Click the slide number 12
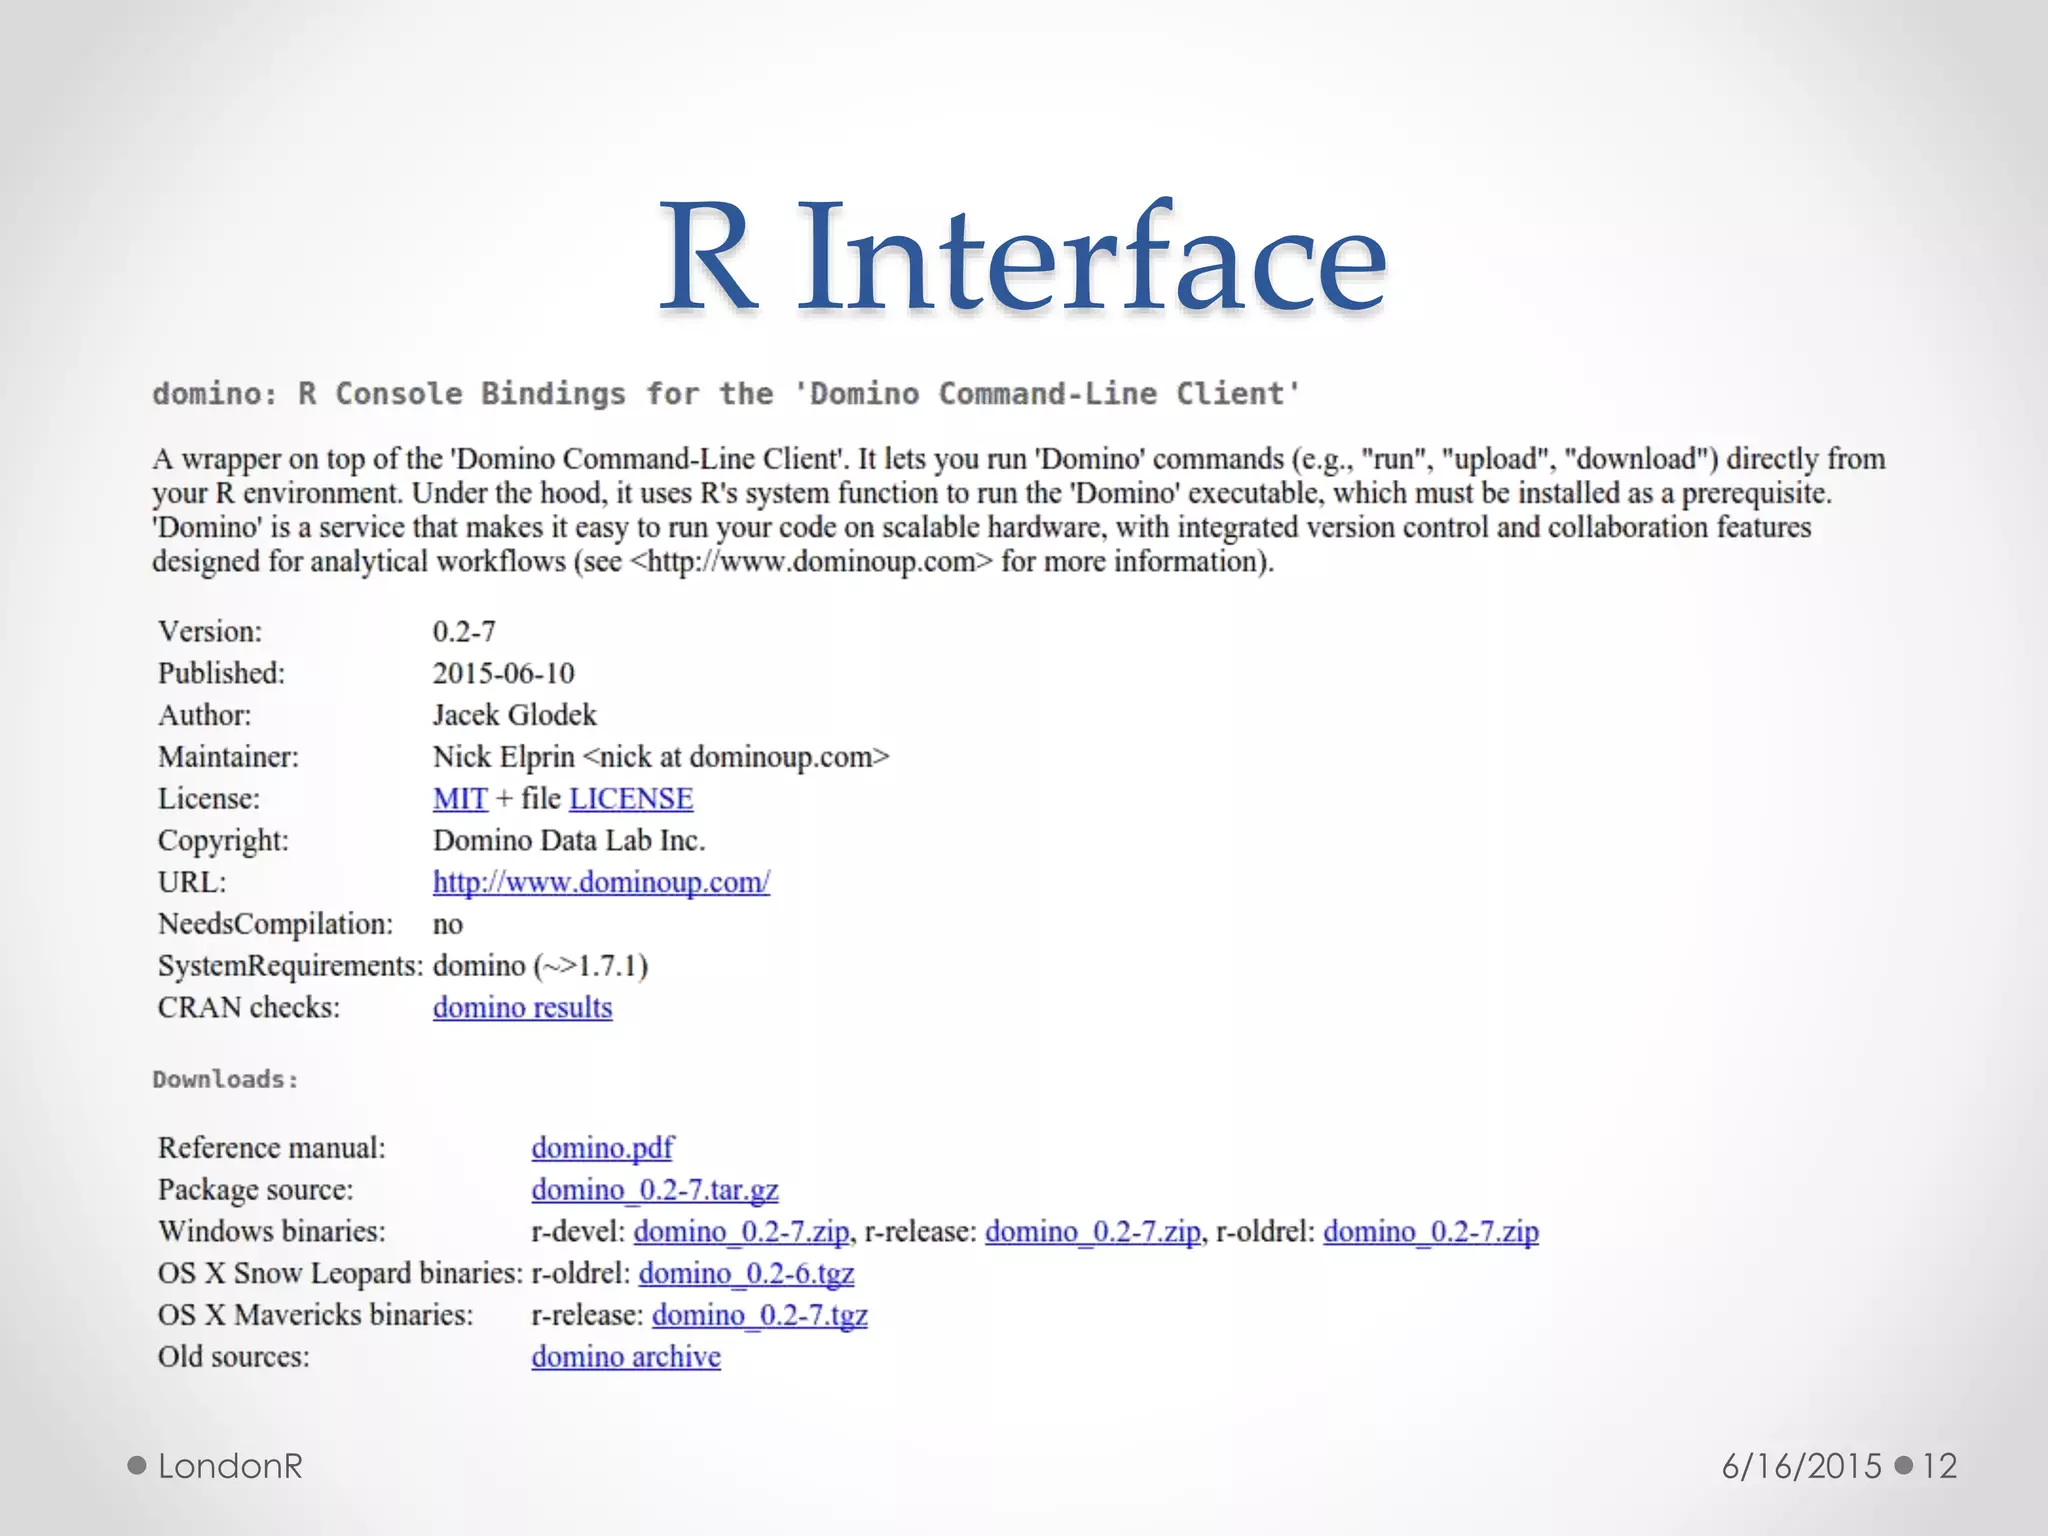The image size is (2048, 1536). (1939, 1466)
